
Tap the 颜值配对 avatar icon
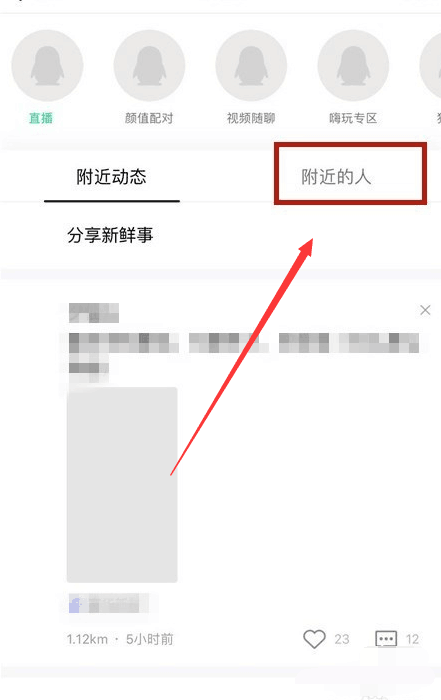click(x=149, y=66)
